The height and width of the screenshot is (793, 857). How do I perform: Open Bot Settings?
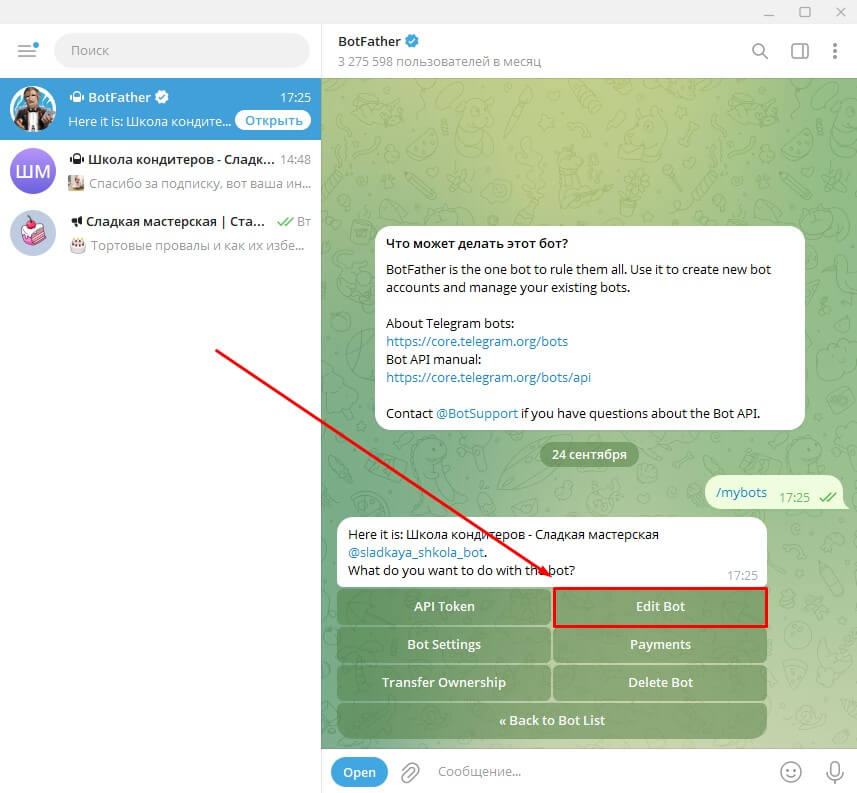[444, 645]
